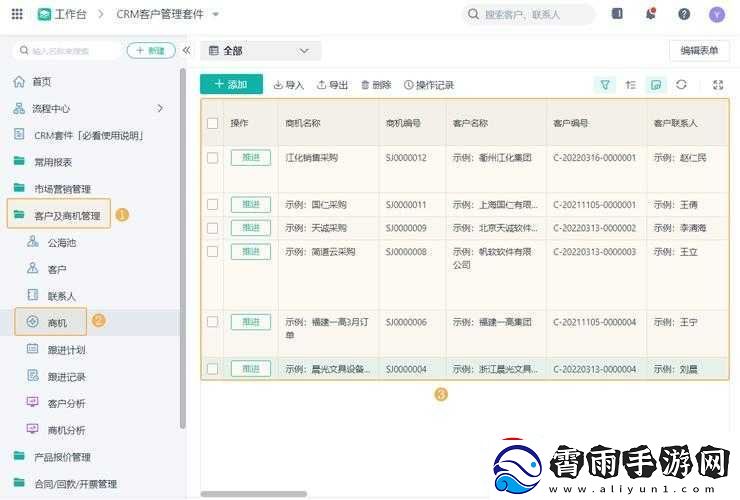Viewport: 740px width, 500px height.
Task: Open the help question mark icon
Action: click(684, 14)
